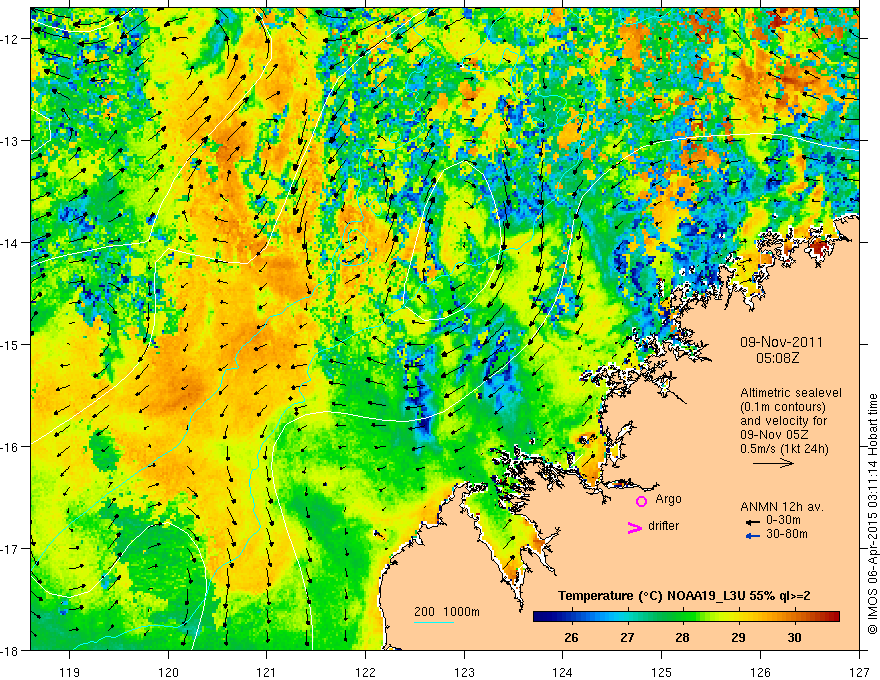Screen dimensions: 880x680
Task: Click the -16 latitude axis label
Action: (11, 447)
